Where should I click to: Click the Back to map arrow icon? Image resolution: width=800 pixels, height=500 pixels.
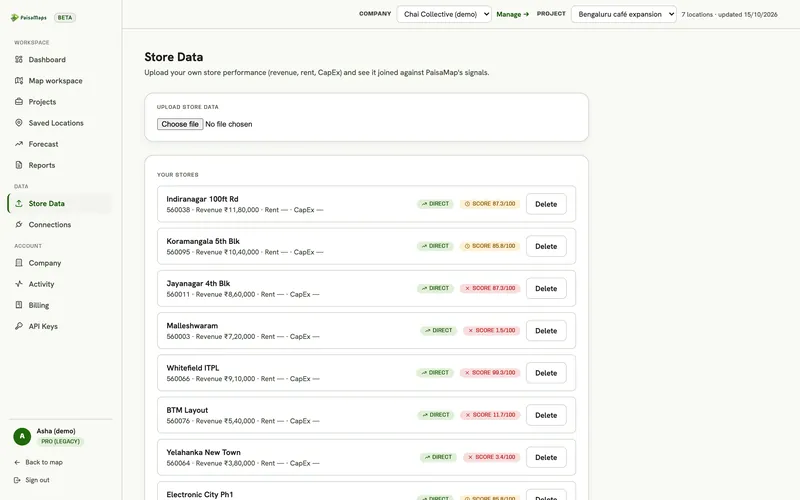17,462
